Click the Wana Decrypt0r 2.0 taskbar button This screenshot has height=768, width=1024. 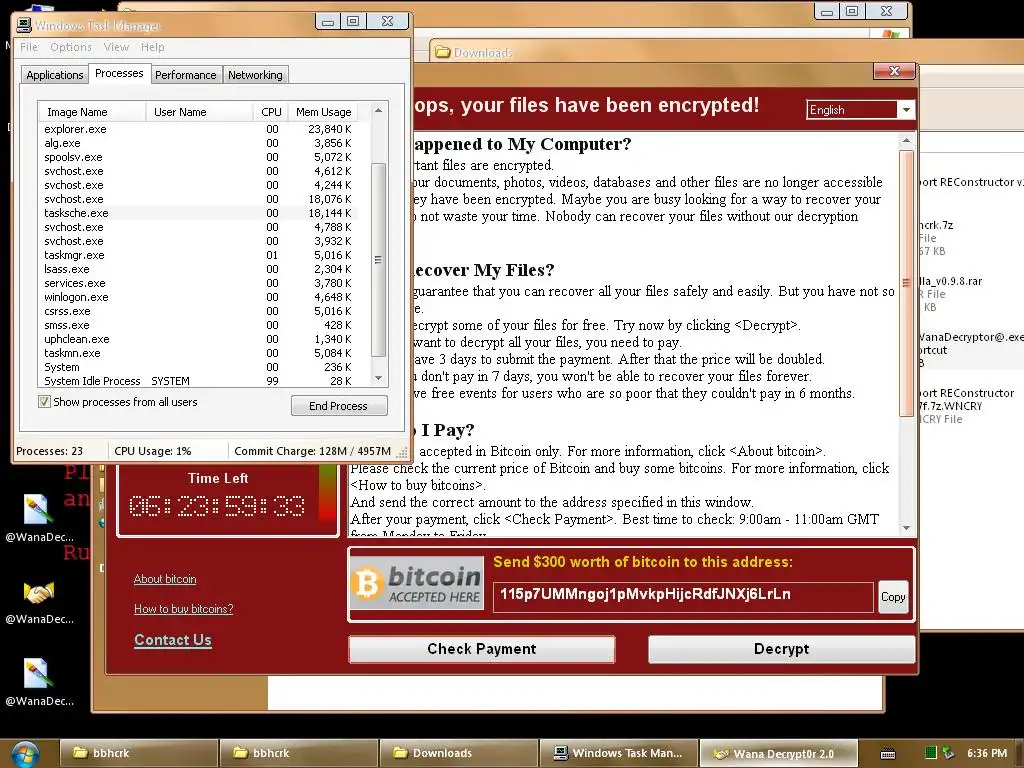[778, 754]
